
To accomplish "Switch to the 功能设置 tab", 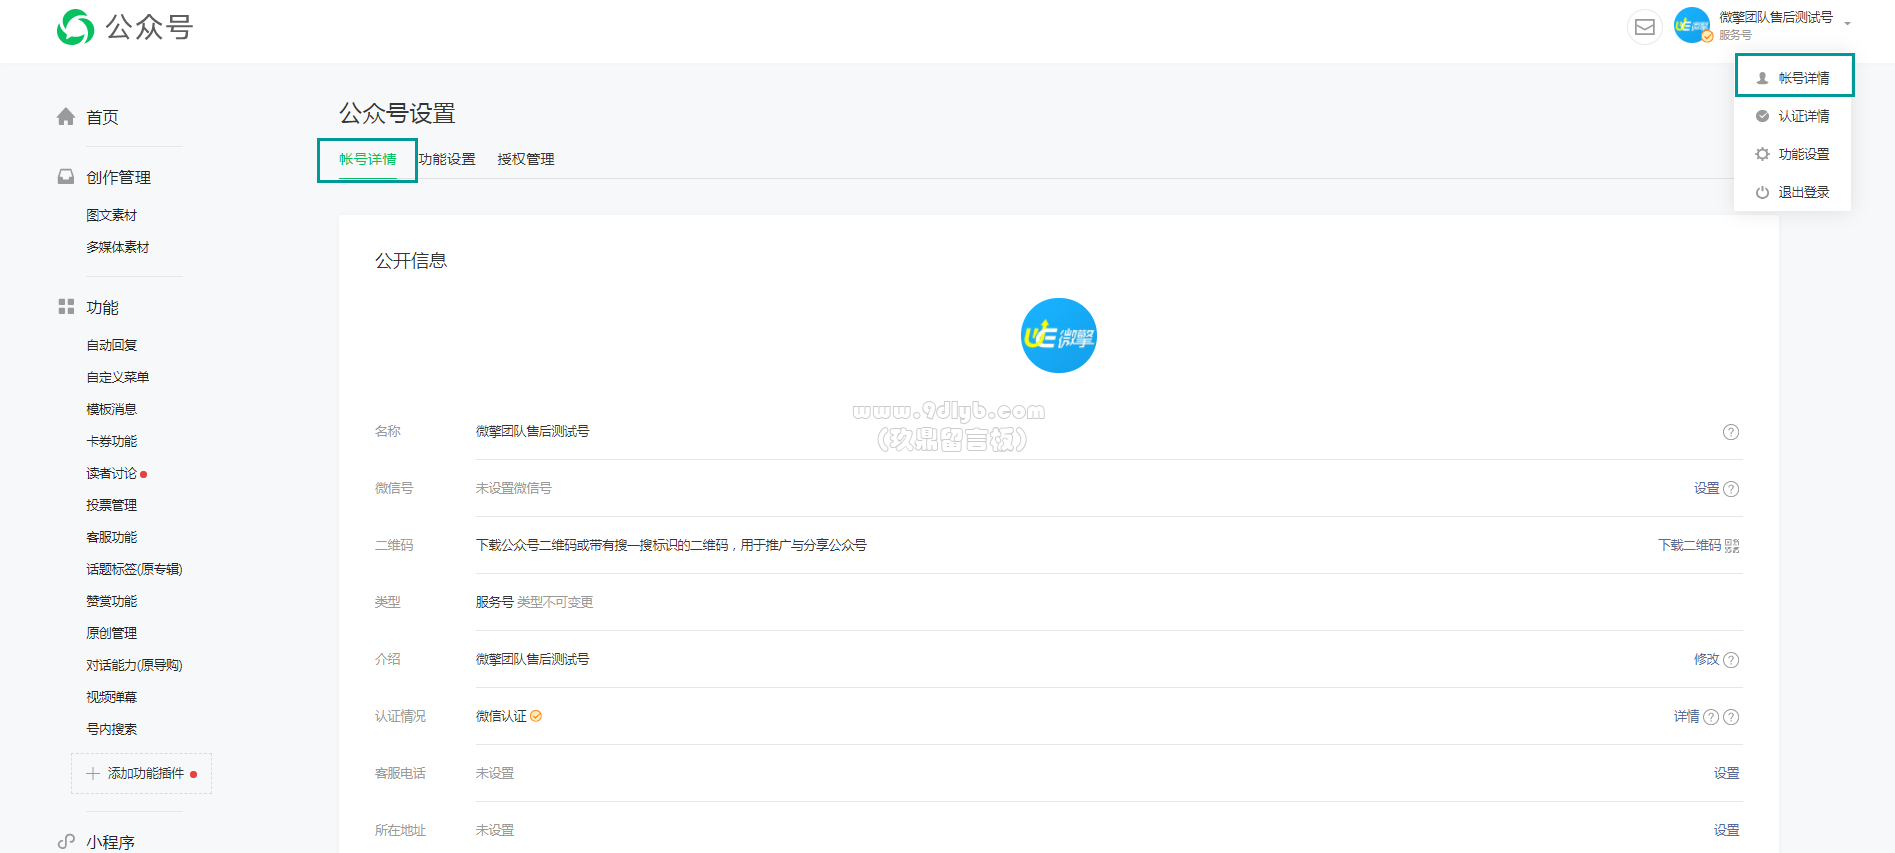I will pos(447,159).
